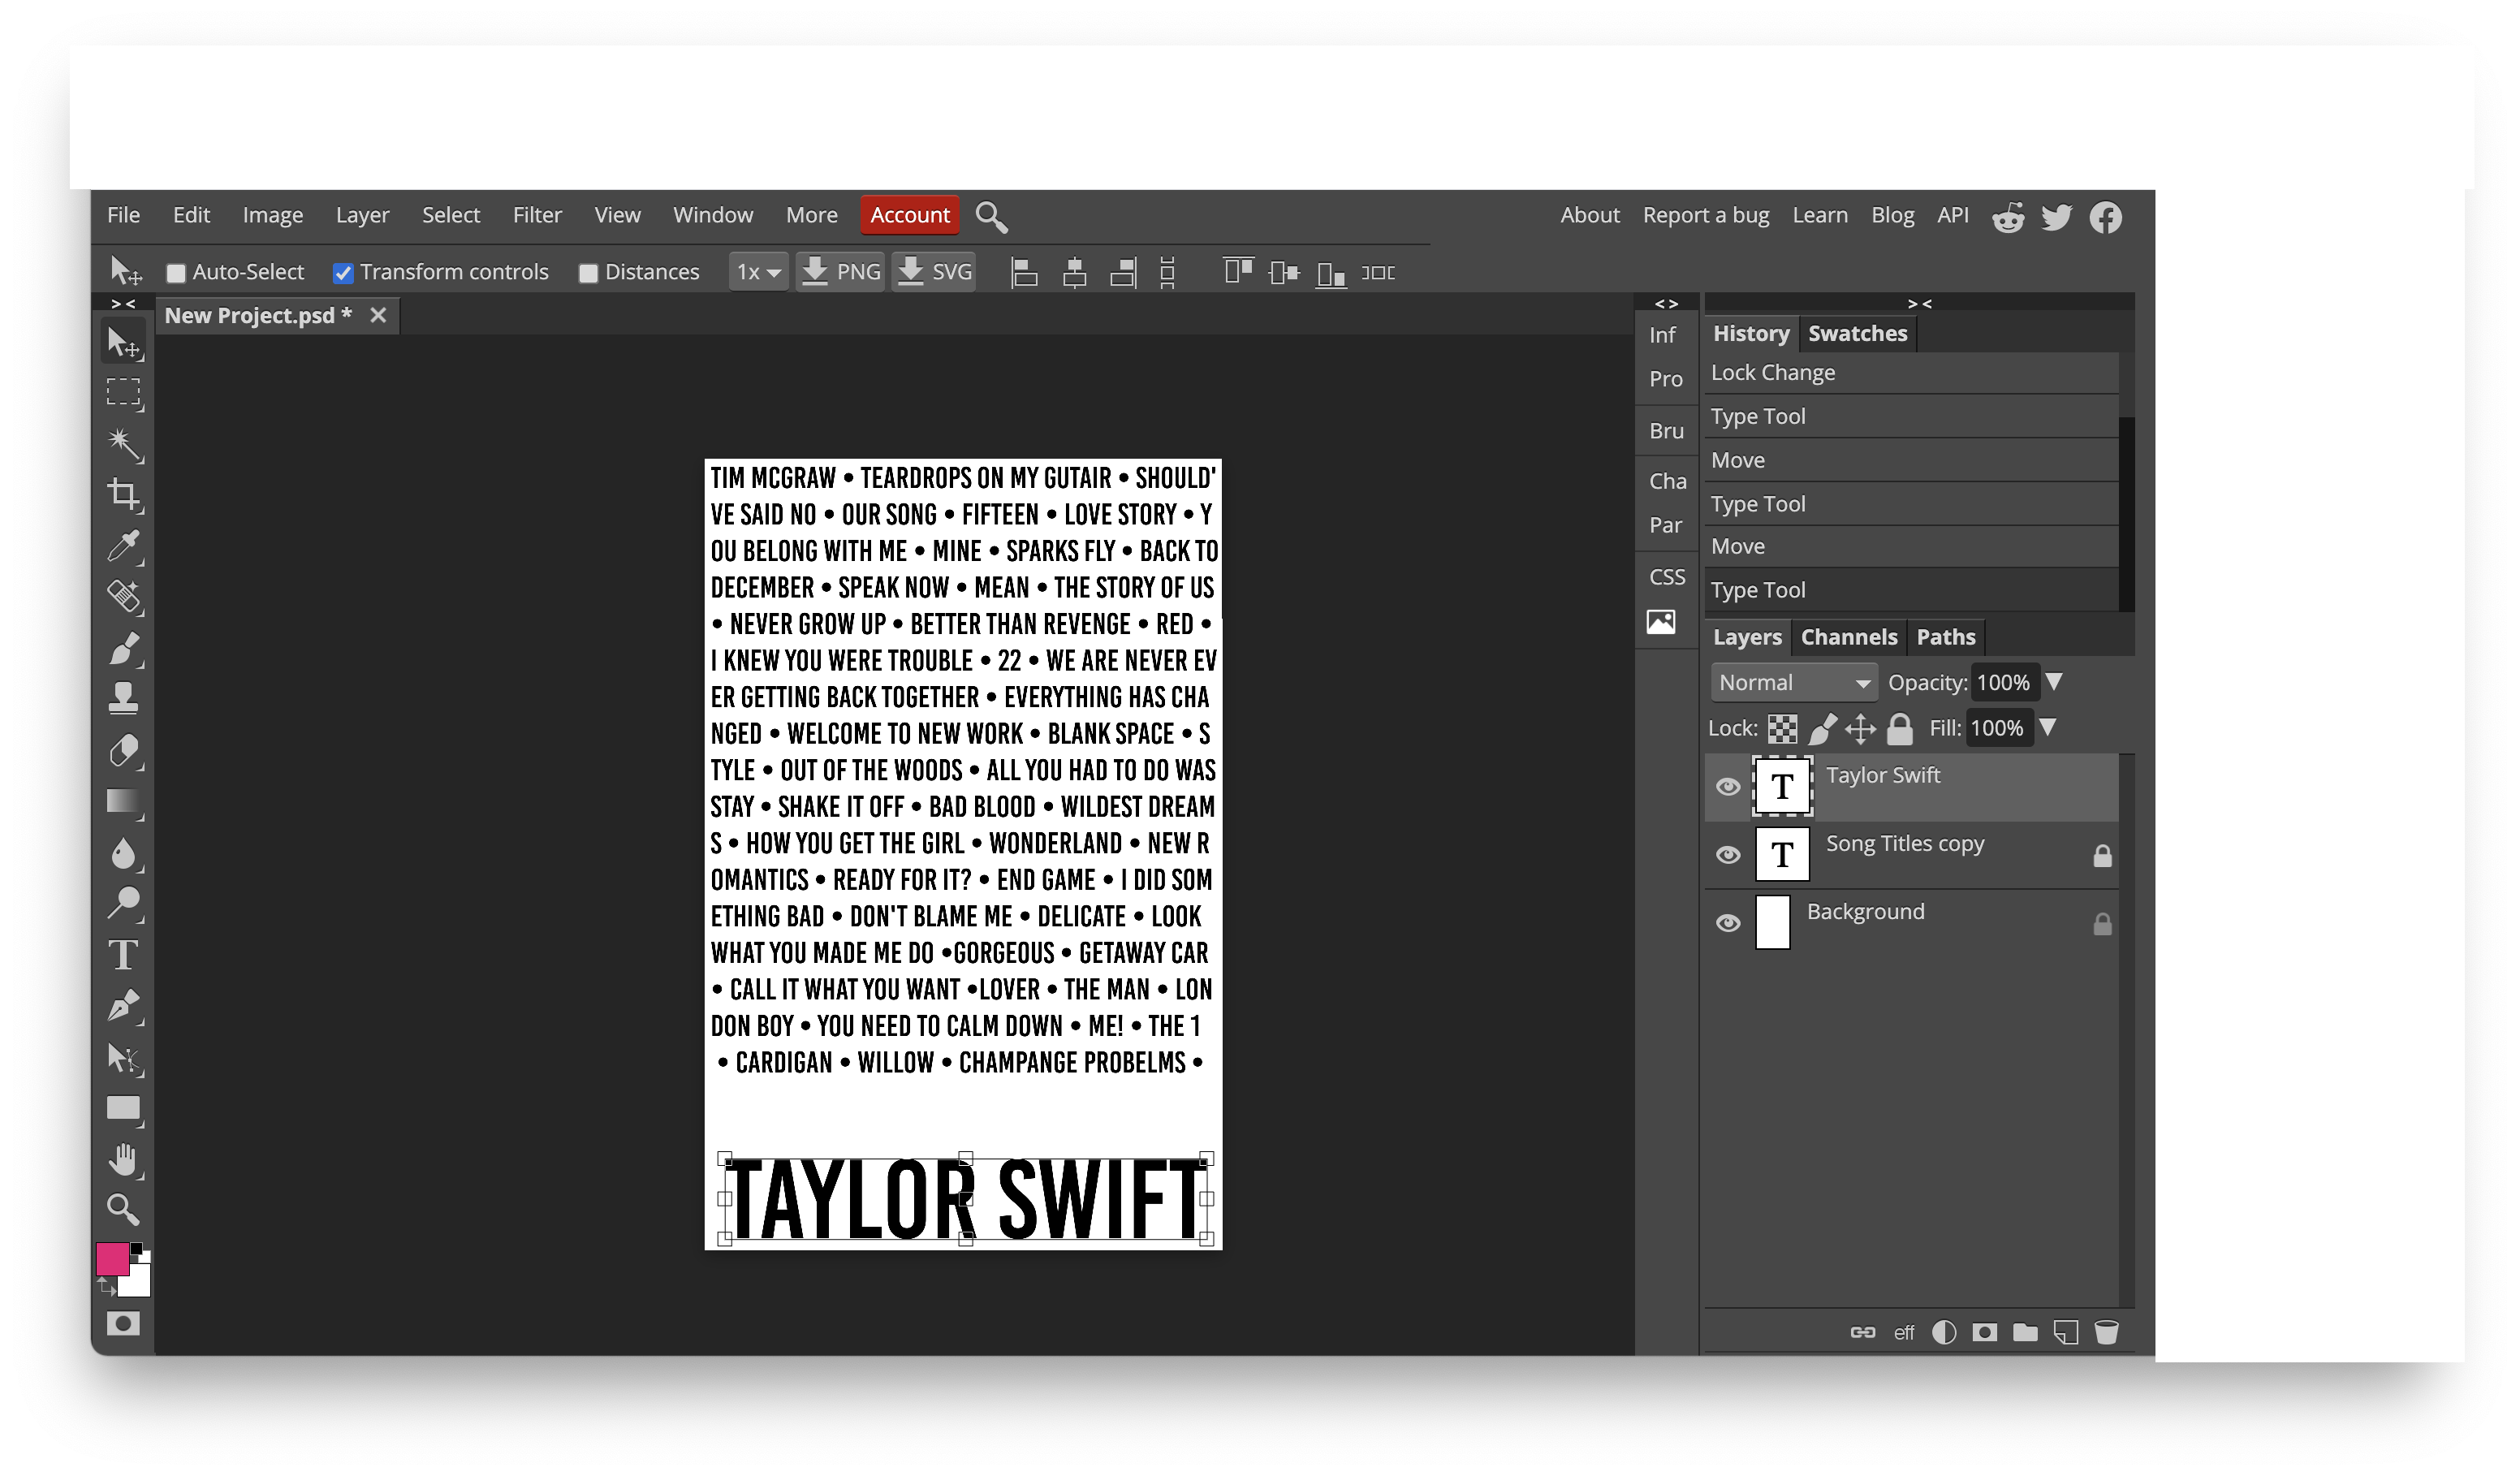Open the File menu

(x=123, y=215)
